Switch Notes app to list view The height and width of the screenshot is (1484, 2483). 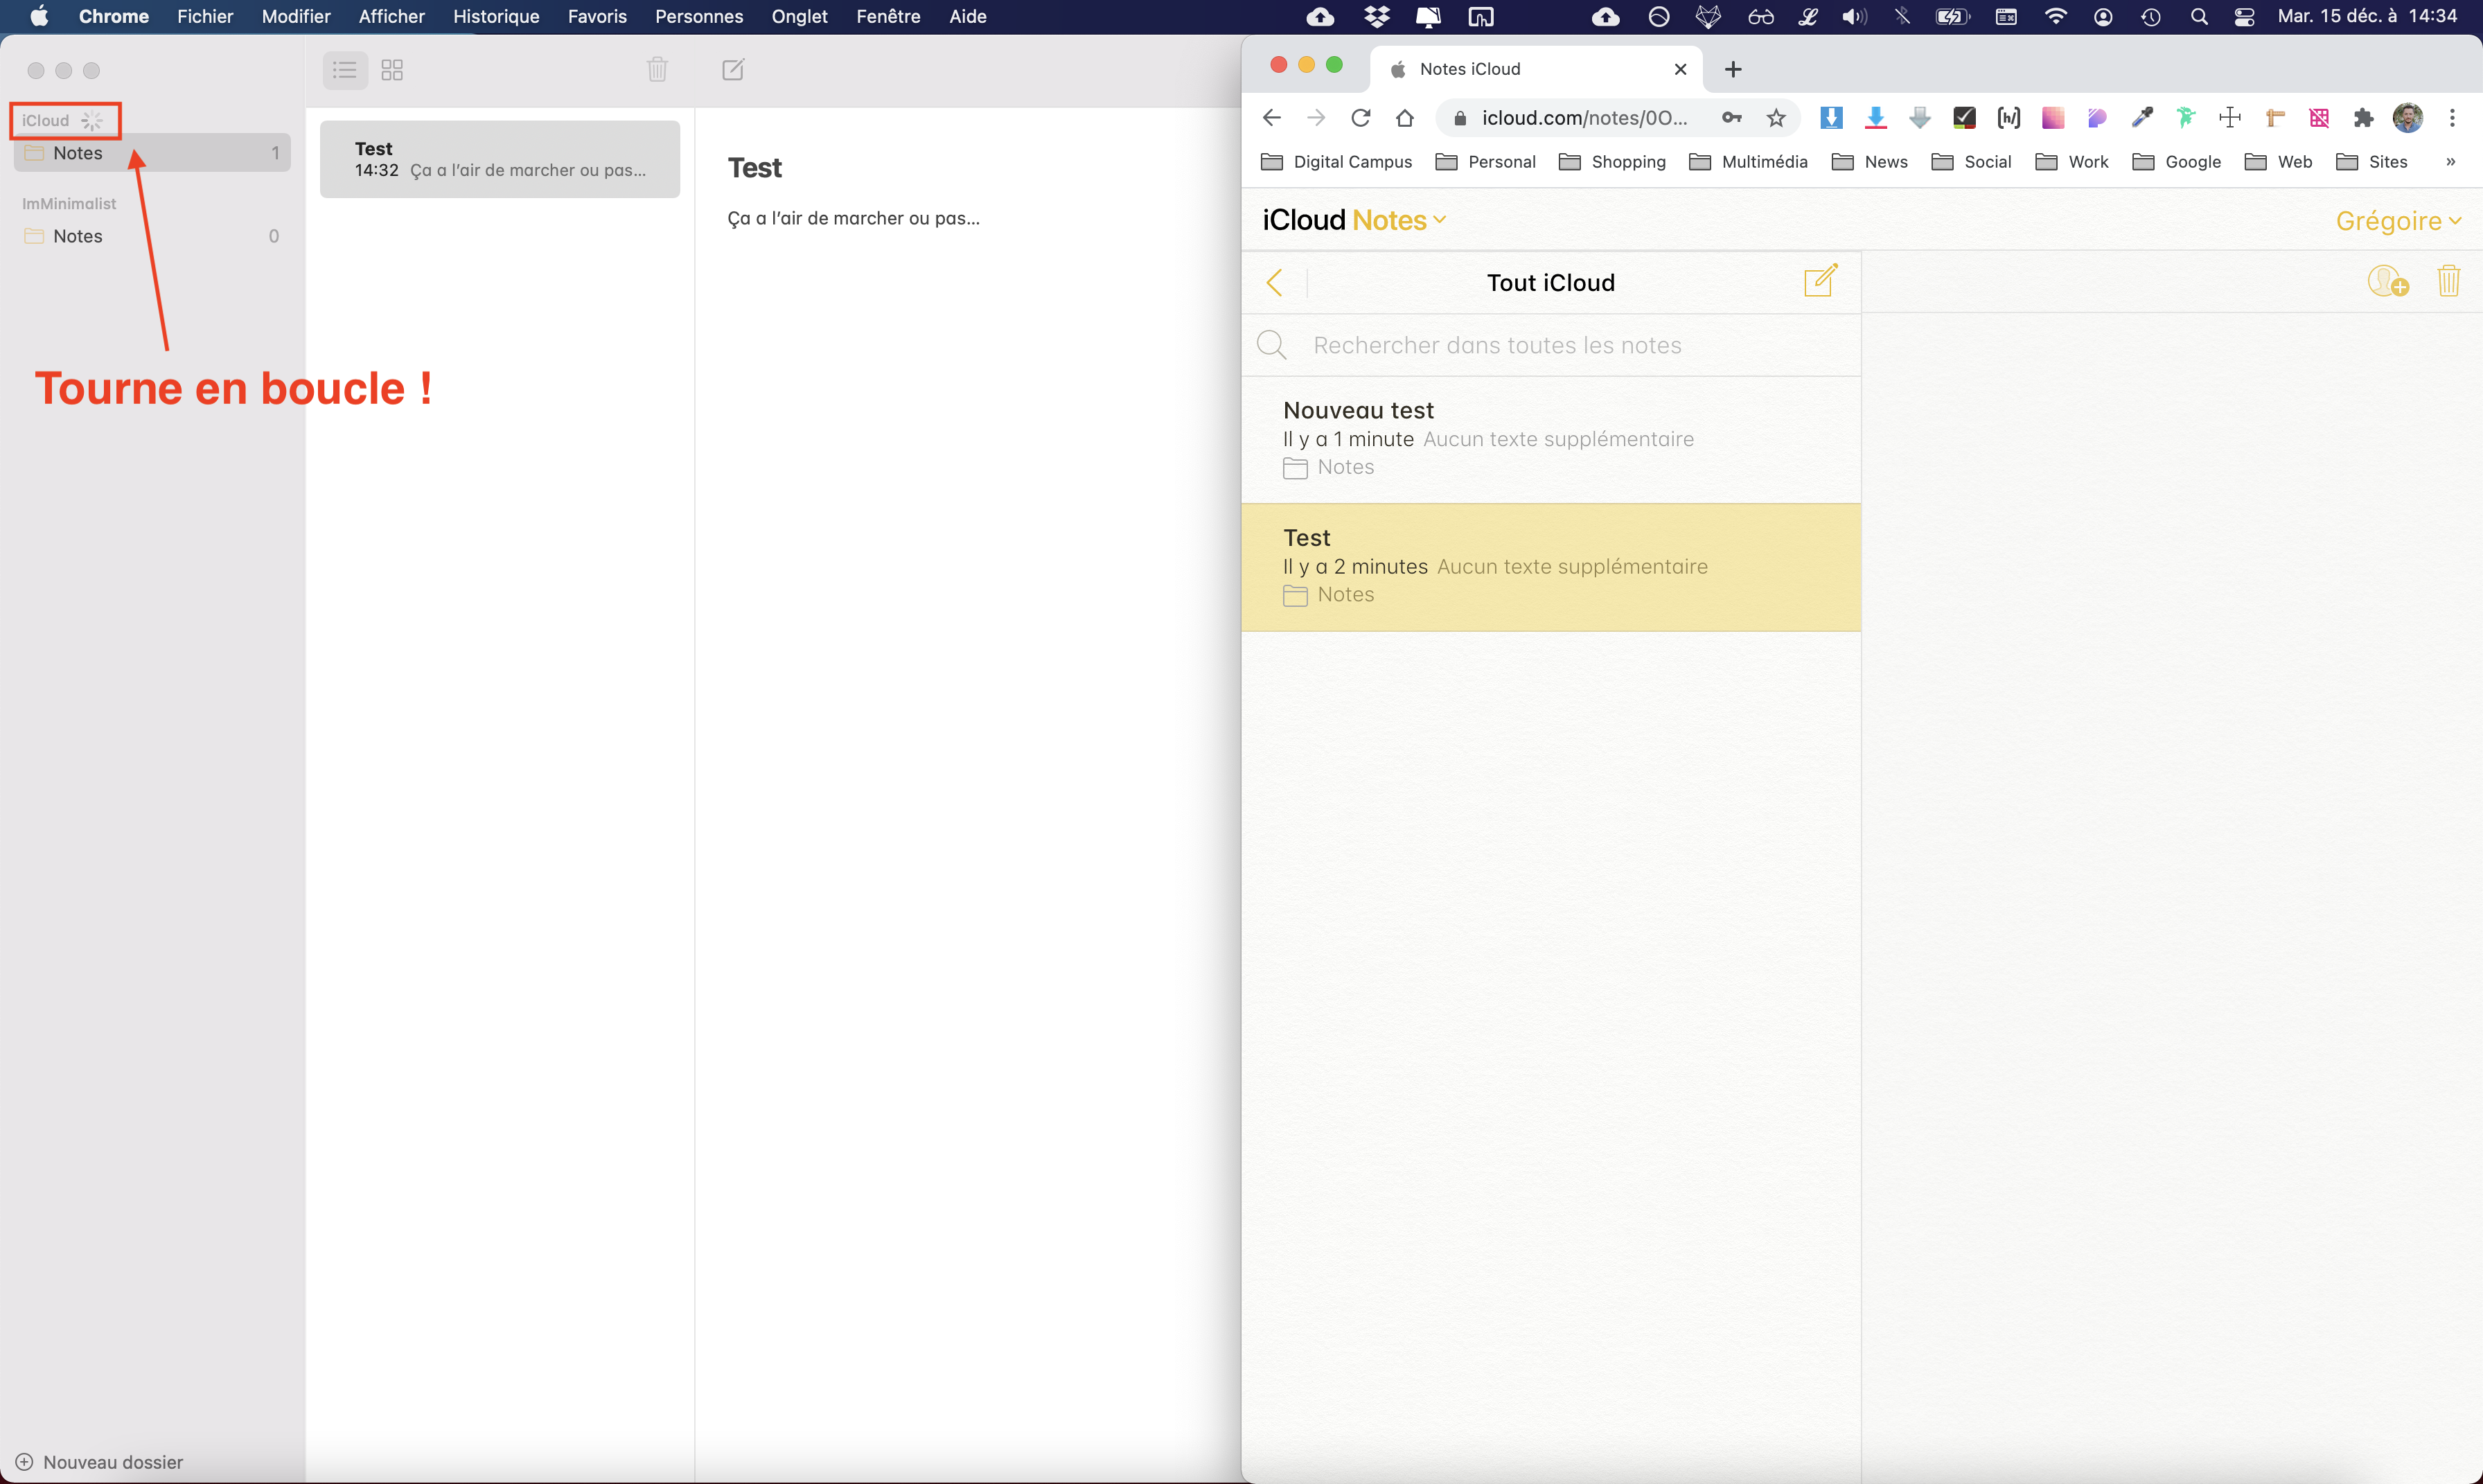pos(345,69)
